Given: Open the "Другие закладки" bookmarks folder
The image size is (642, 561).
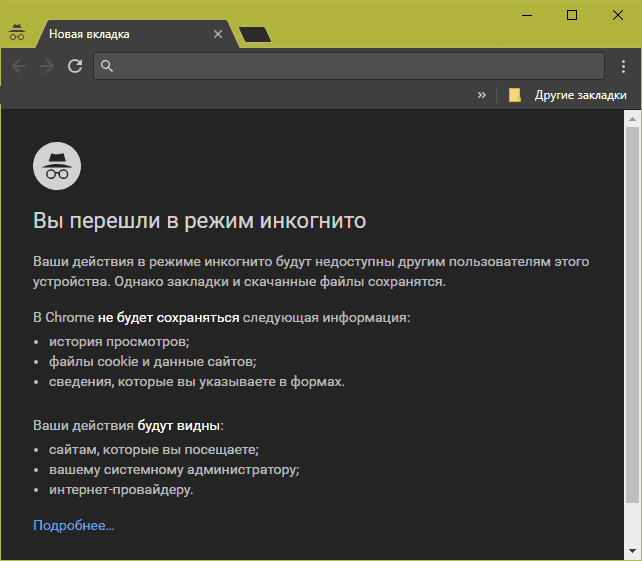Looking at the screenshot, I should 567,95.
